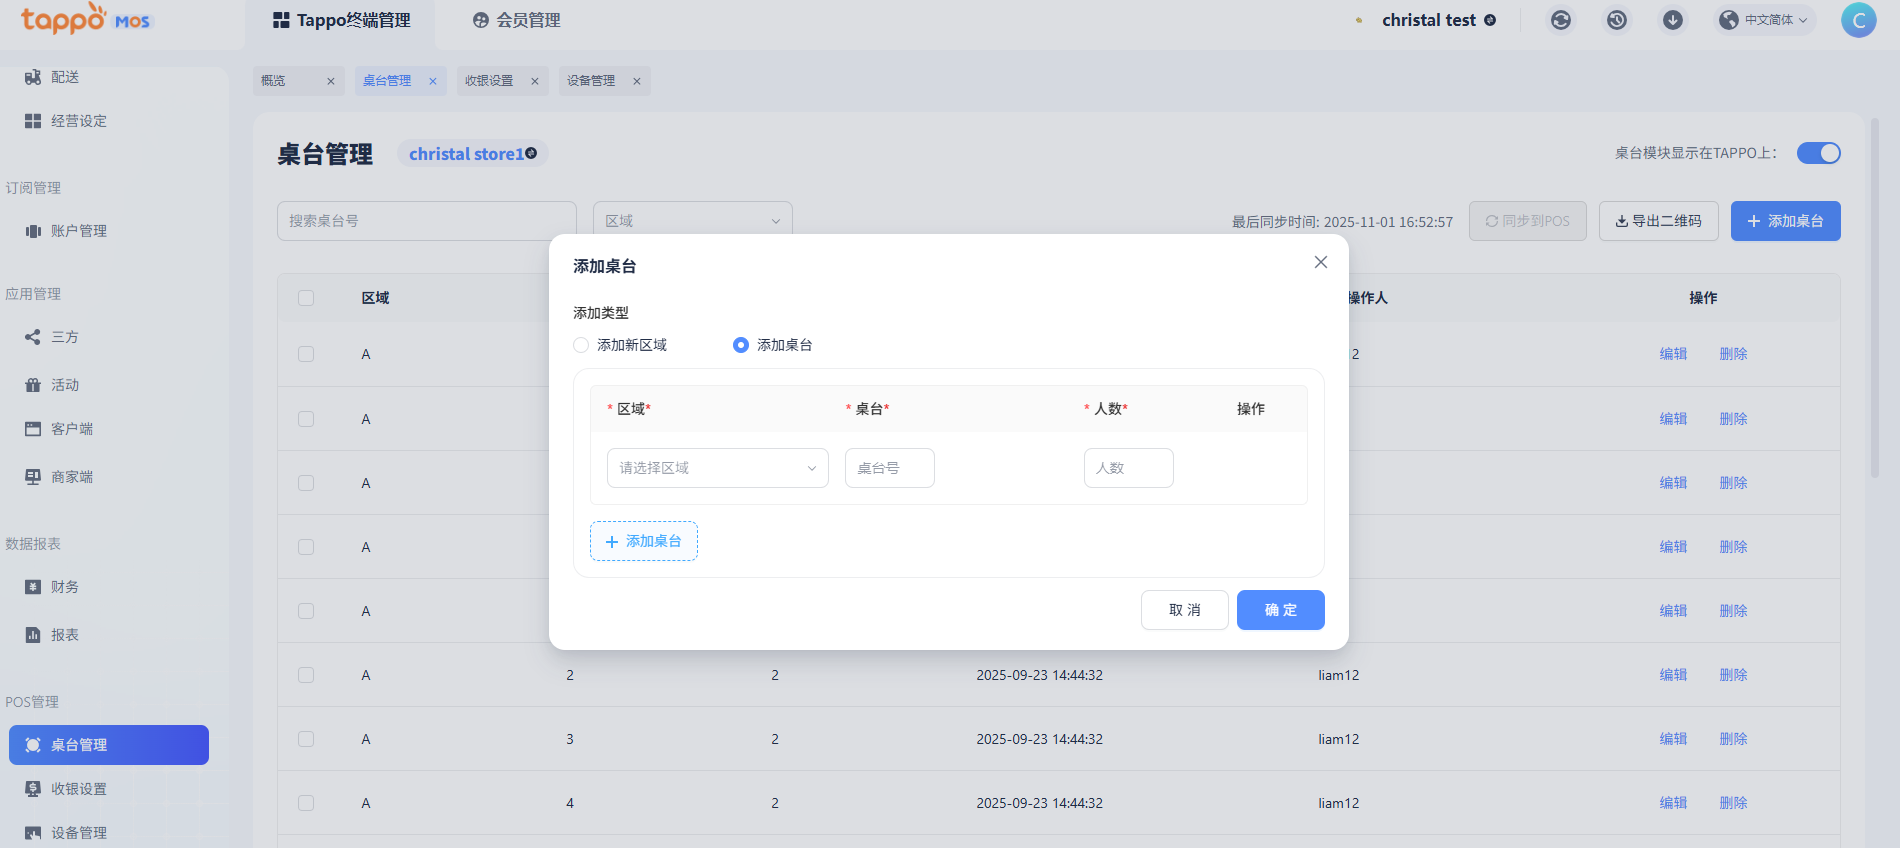The width and height of the screenshot is (1900, 848).
Task: Check the select-all checkbox in table header
Action: 306,298
